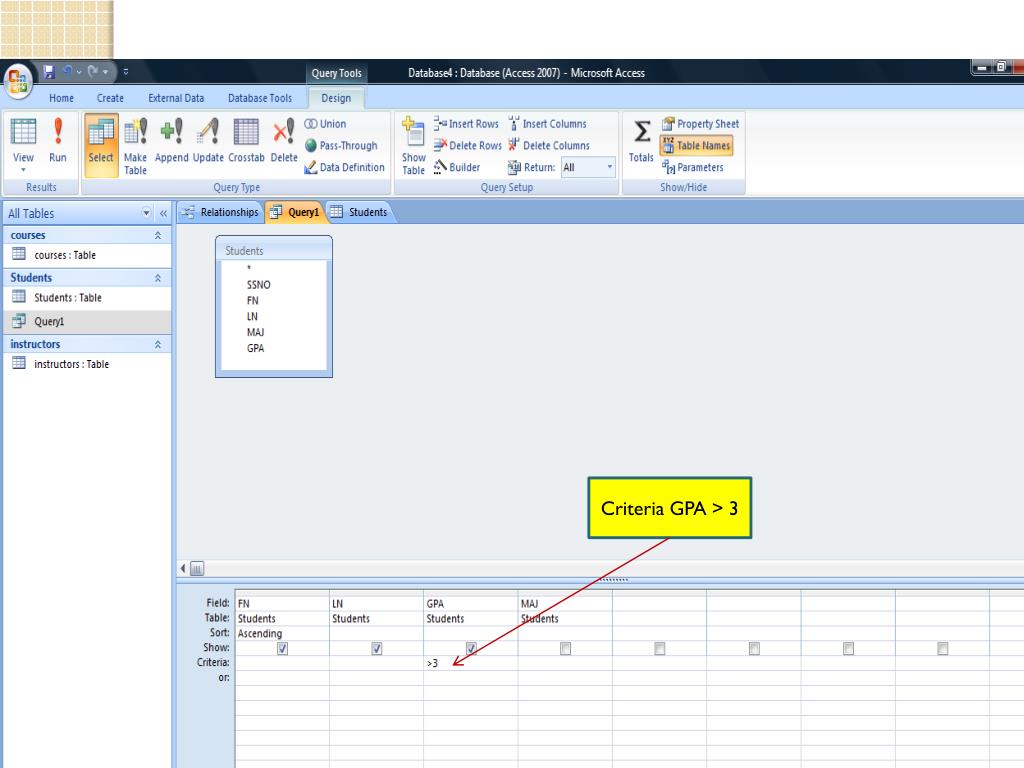Select the Pass-Through query option
This screenshot has width=1024, height=768.
click(x=341, y=146)
